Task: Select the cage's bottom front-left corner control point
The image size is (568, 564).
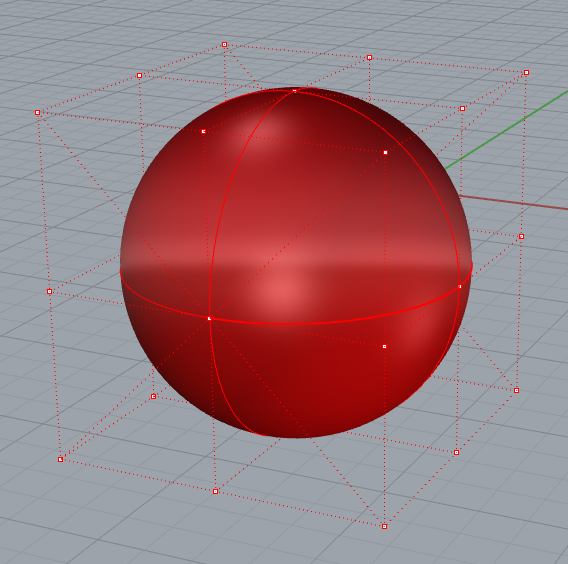Action: 60,459
